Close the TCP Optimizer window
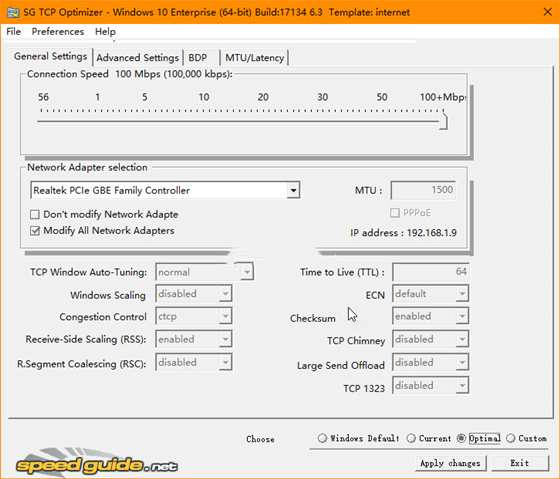The height and width of the screenshot is (479, 560). 548,12
